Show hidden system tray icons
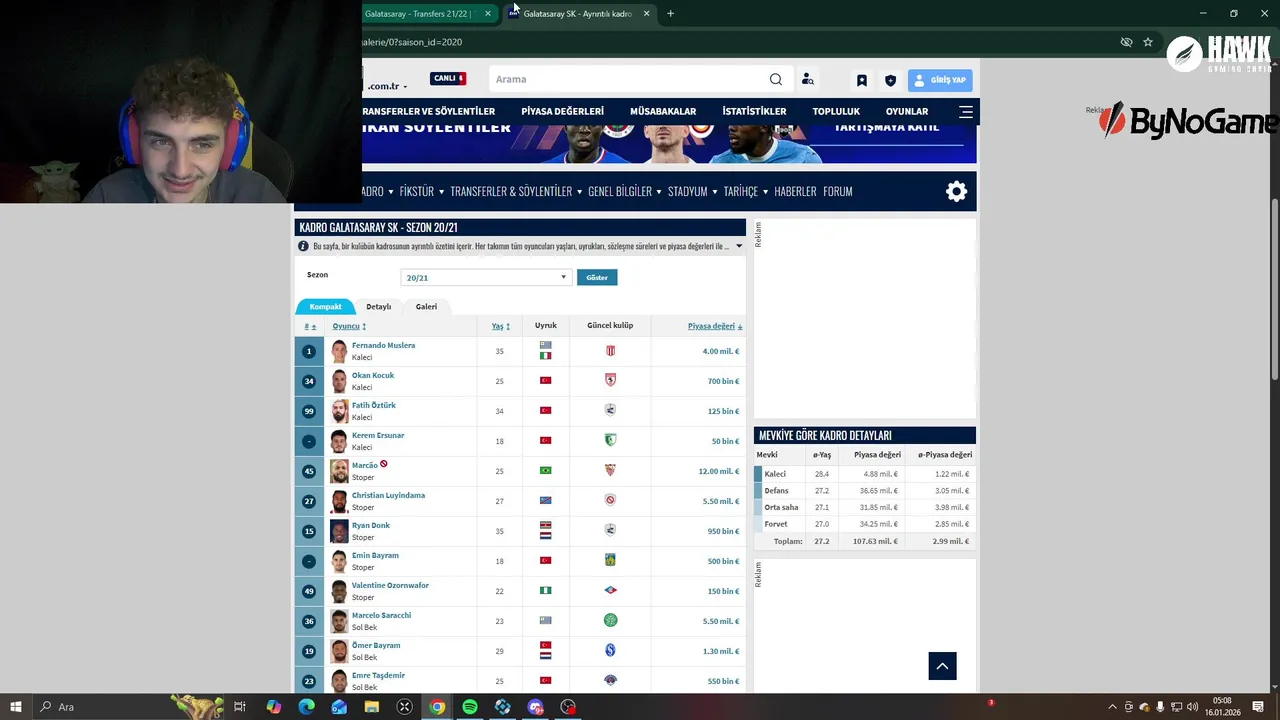The width and height of the screenshot is (1280, 720). pyautogui.click(x=1112, y=707)
